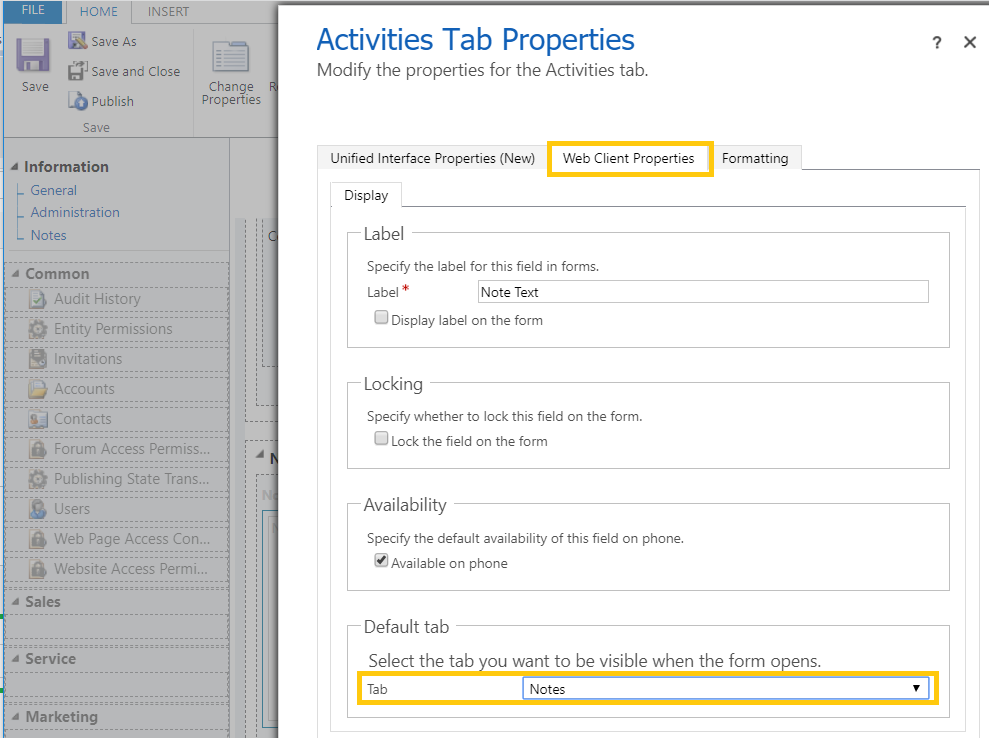This screenshot has height=738, width=989.
Task: Disable the Available on phone option
Action: click(381, 561)
